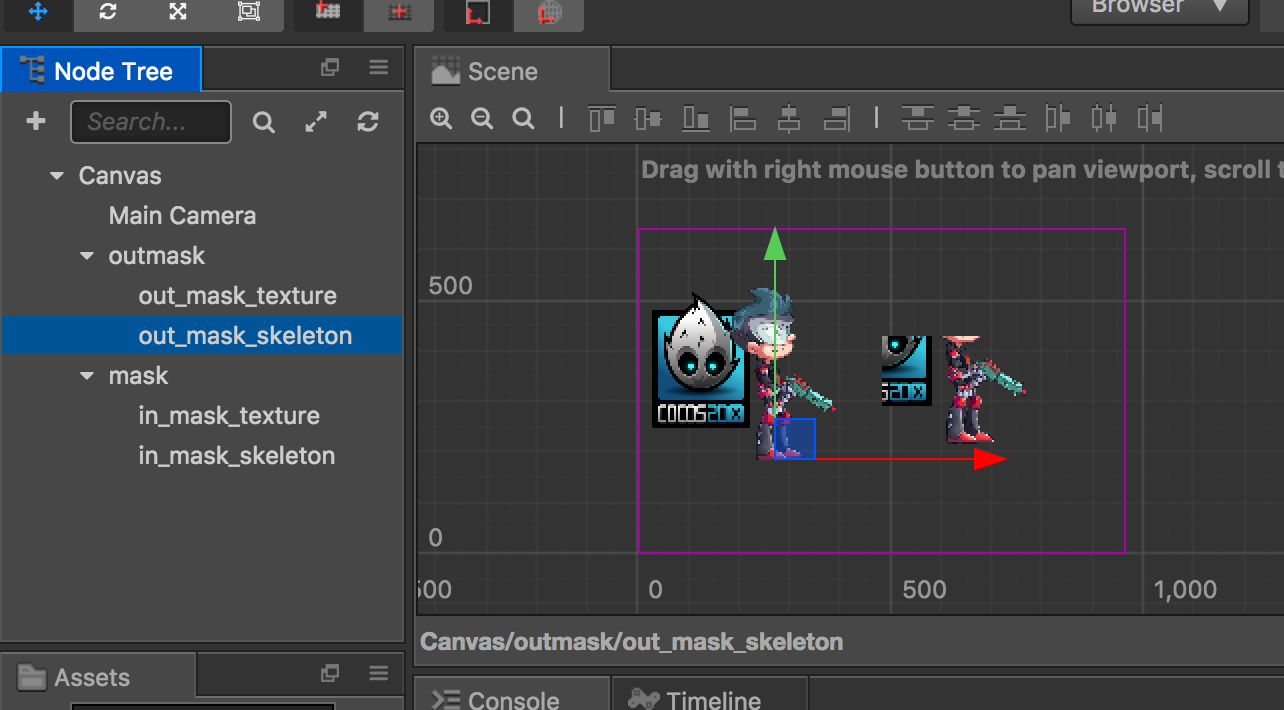Distribute nodes by right edges

[1150, 119]
